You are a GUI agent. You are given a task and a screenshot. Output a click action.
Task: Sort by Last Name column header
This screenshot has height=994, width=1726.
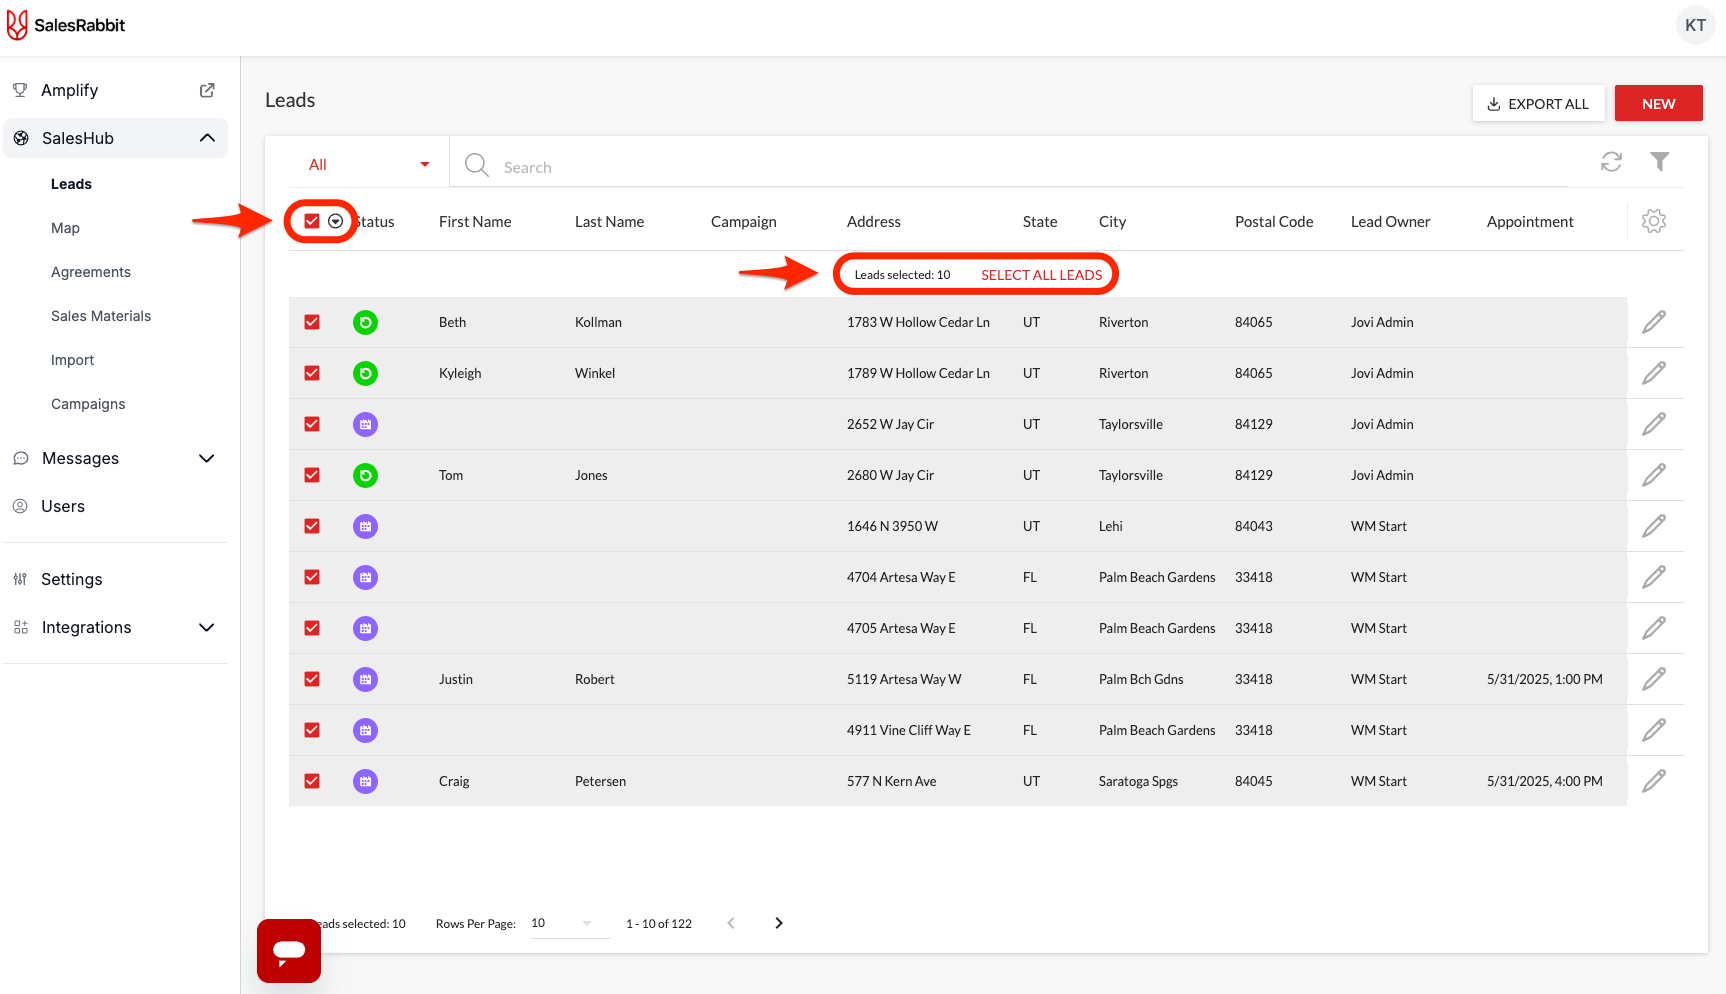point(609,222)
